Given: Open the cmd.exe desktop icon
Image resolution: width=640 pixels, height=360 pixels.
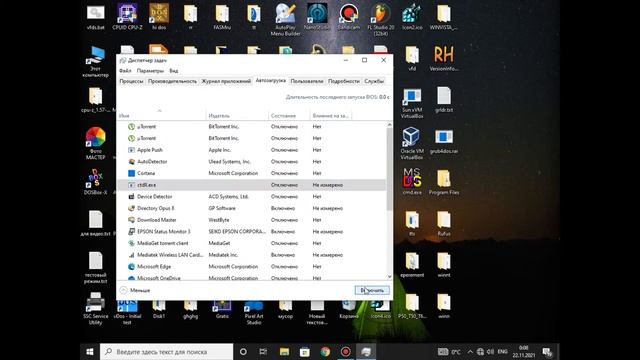Looking at the screenshot, I should pyautogui.click(x=412, y=182).
